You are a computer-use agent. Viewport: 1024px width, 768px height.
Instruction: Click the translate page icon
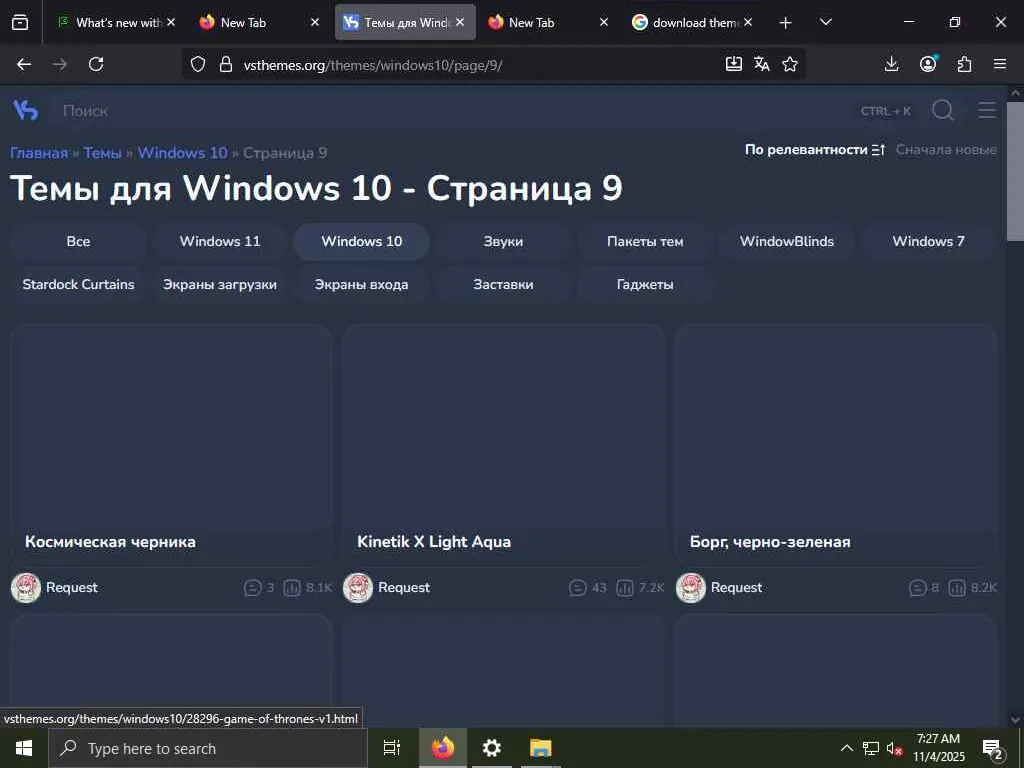(761, 64)
